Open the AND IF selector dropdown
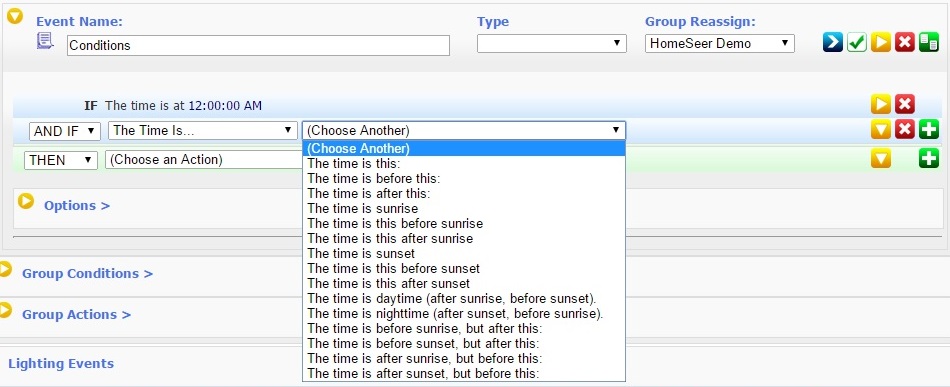Screen dimensions: 950x387 click(65, 130)
